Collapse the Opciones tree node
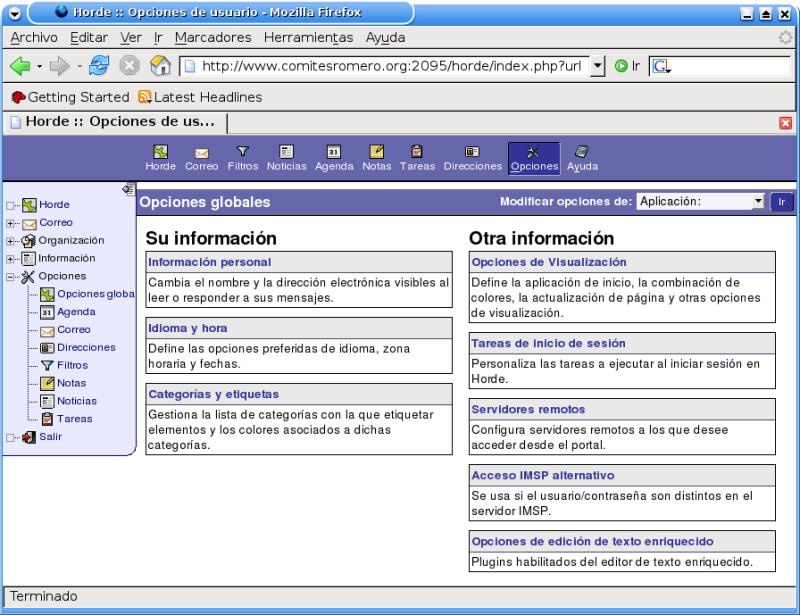Viewport: 800px width, 615px height. tap(10, 276)
